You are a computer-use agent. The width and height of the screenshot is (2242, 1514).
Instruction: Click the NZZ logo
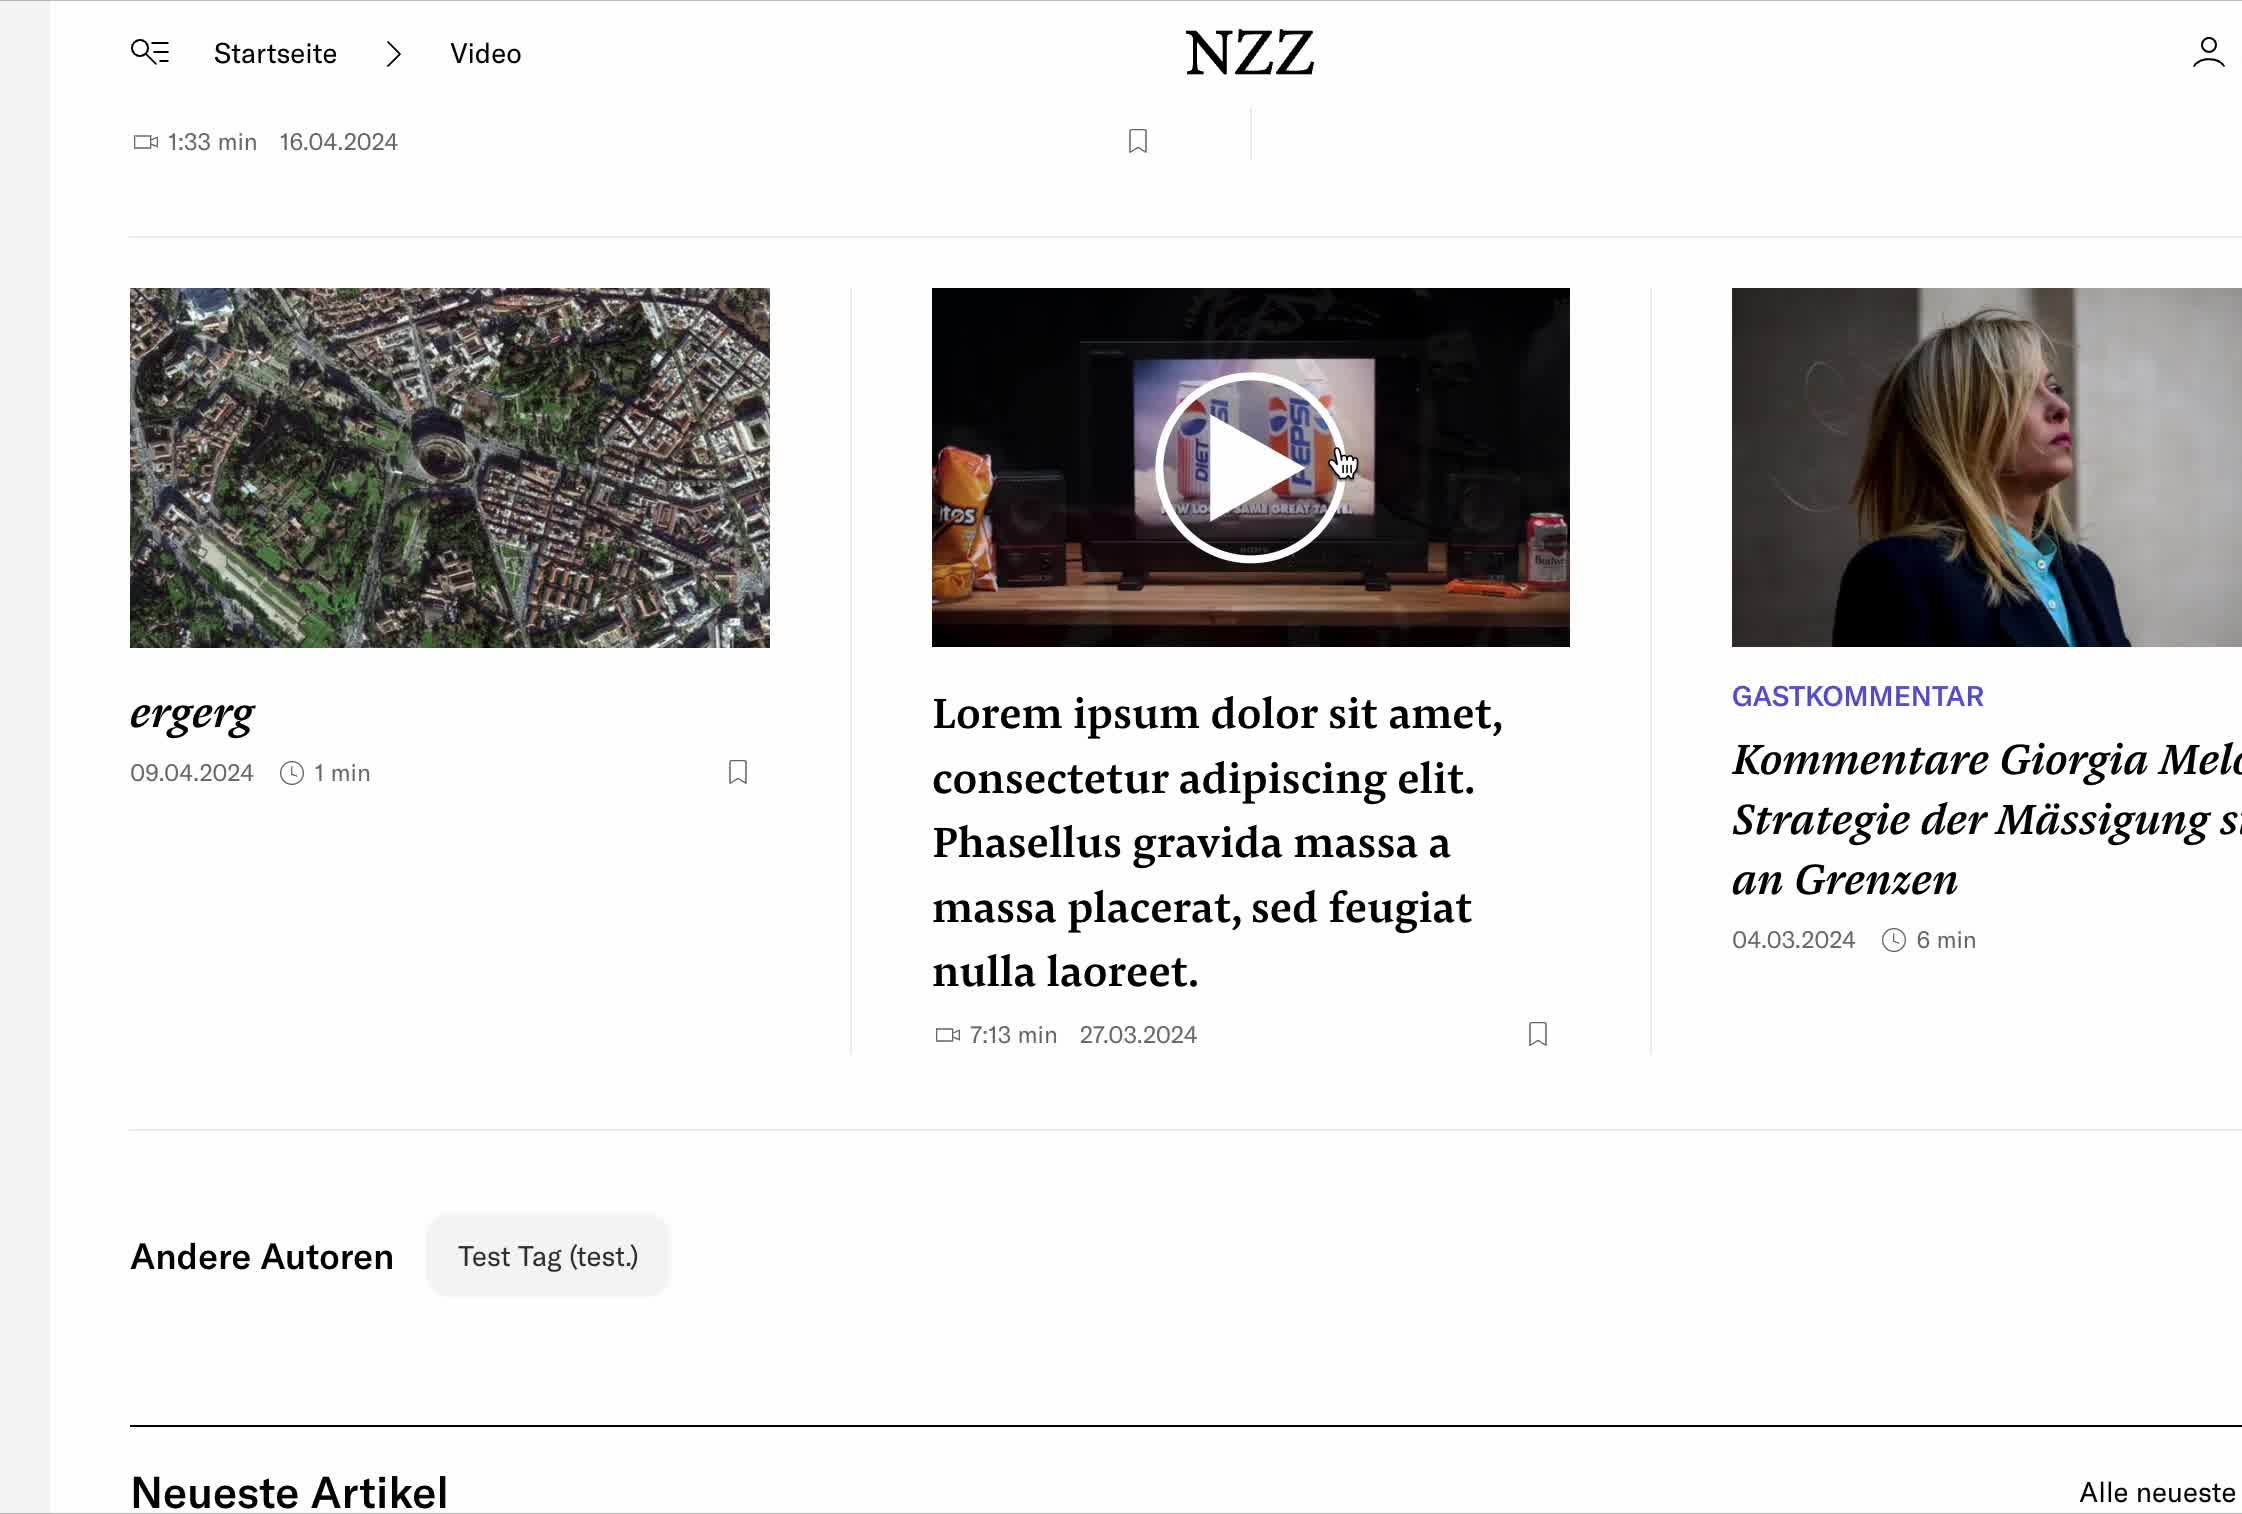(x=1249, y=53)
